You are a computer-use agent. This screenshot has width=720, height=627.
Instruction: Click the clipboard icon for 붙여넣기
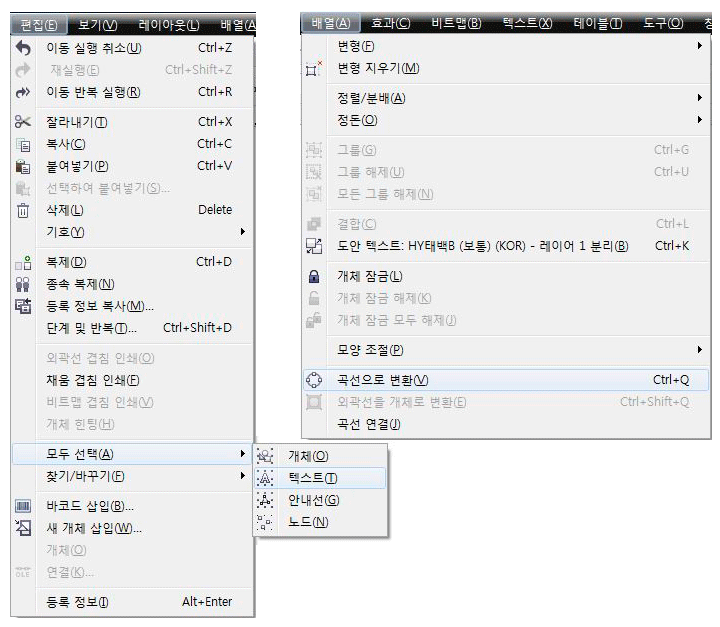tap(24, 166)
